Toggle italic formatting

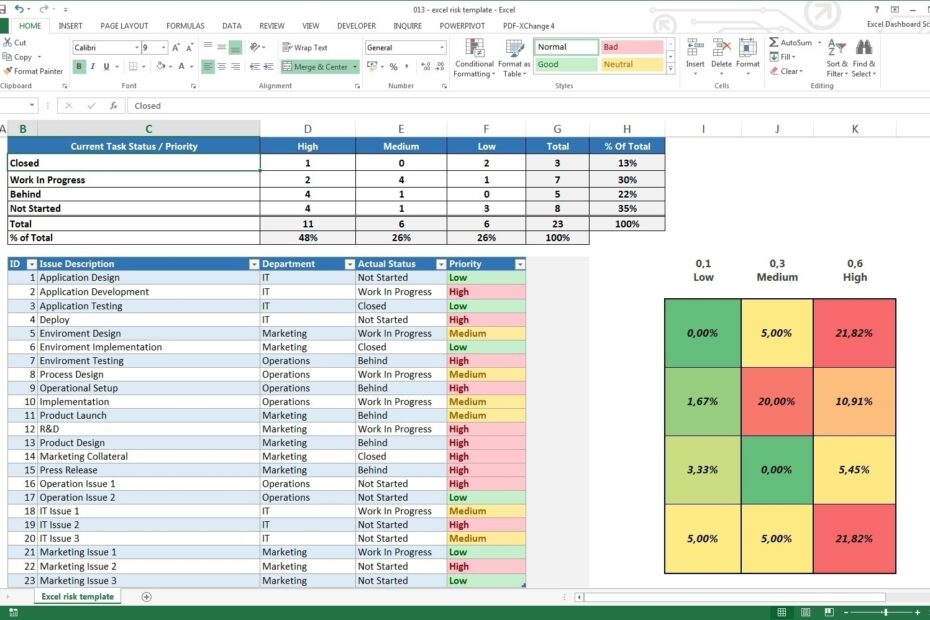click(x=91, y=66)
